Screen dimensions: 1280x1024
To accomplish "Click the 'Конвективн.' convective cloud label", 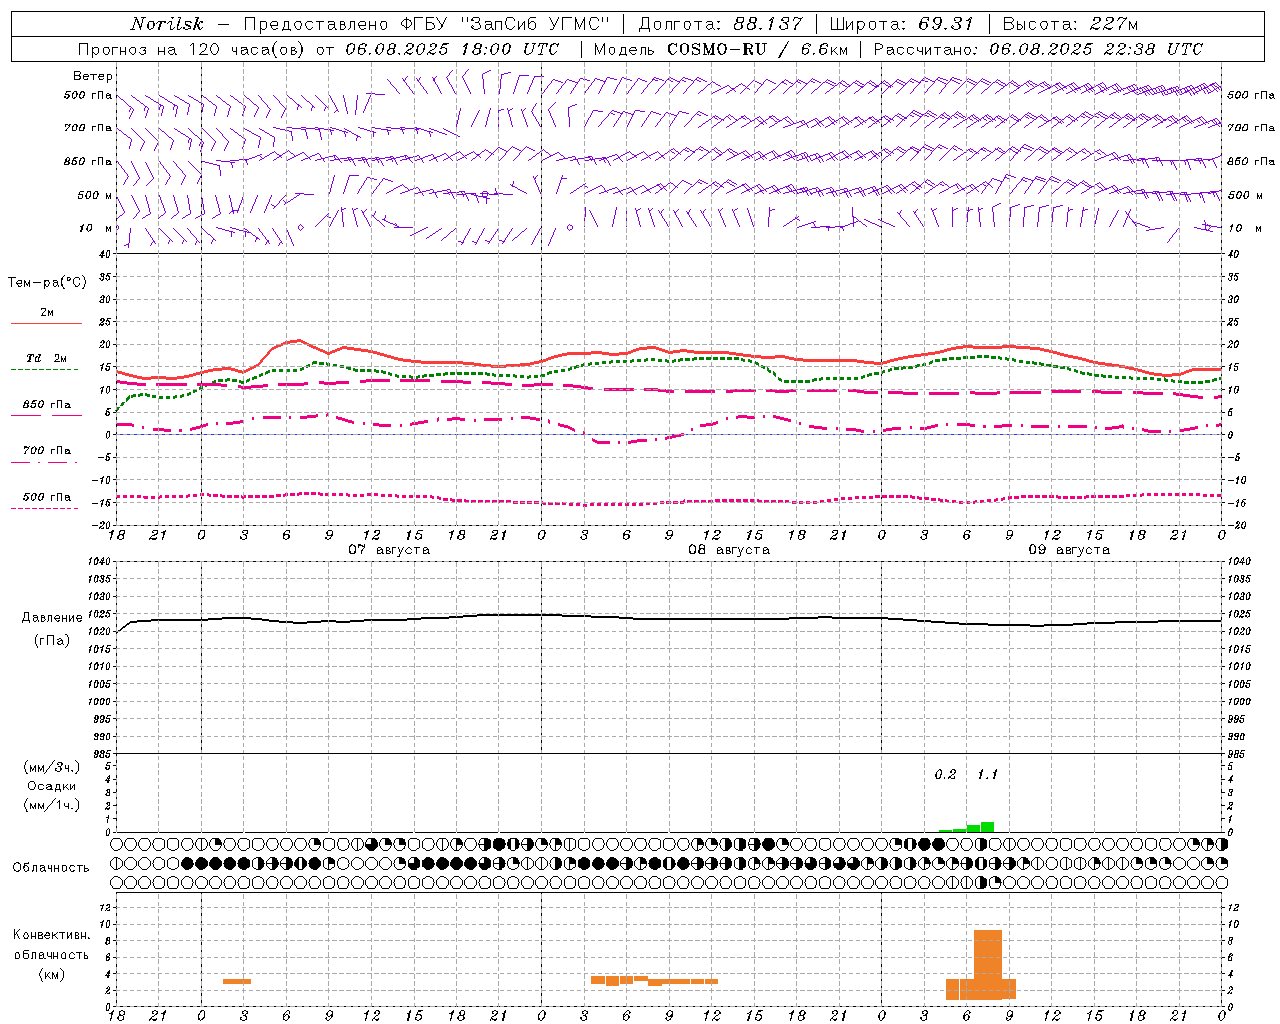I will point(52,935).
